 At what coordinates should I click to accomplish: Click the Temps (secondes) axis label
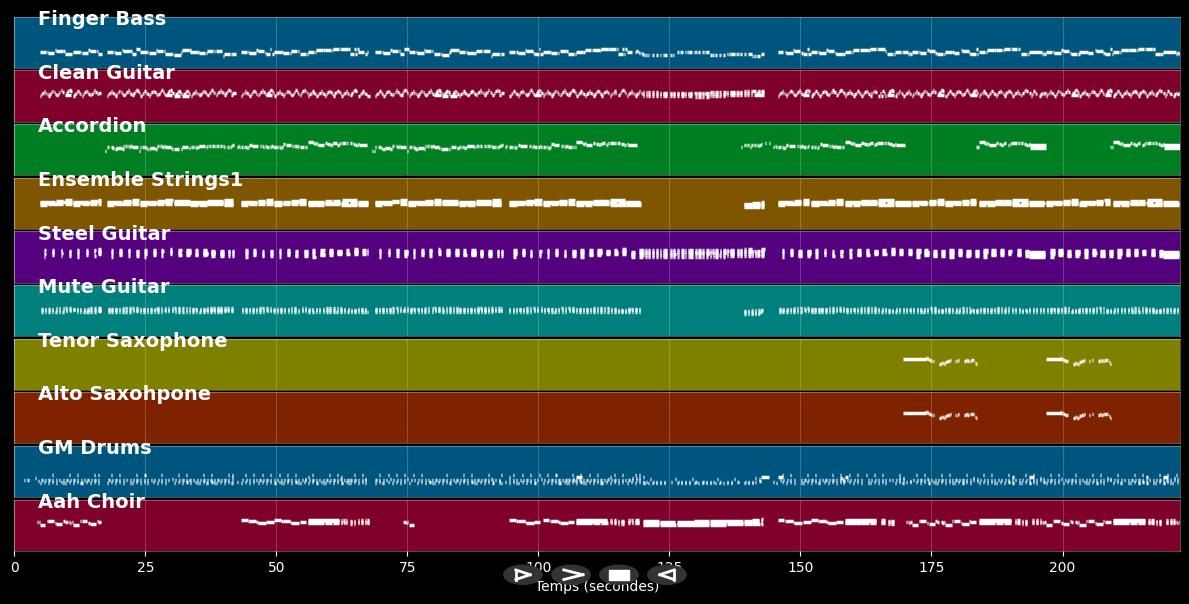597,588
